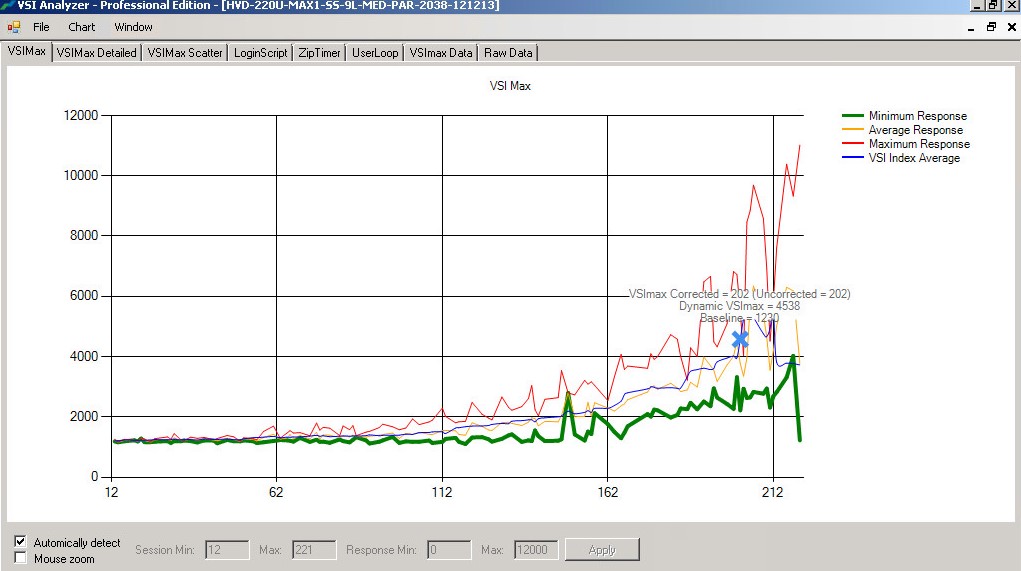Click the VSI Analyzer title bar icon
This screenshot has width=1021, height=571.
[8, 5]
